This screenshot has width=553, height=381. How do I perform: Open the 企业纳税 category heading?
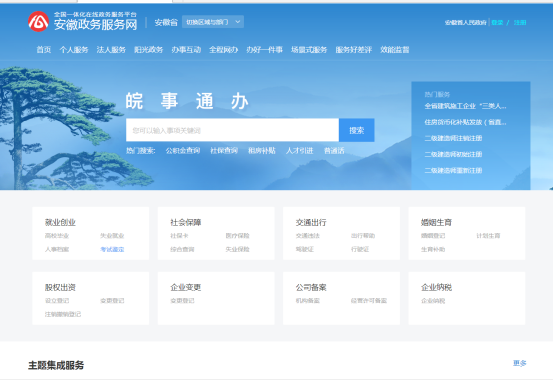click(x=436, y=287)
